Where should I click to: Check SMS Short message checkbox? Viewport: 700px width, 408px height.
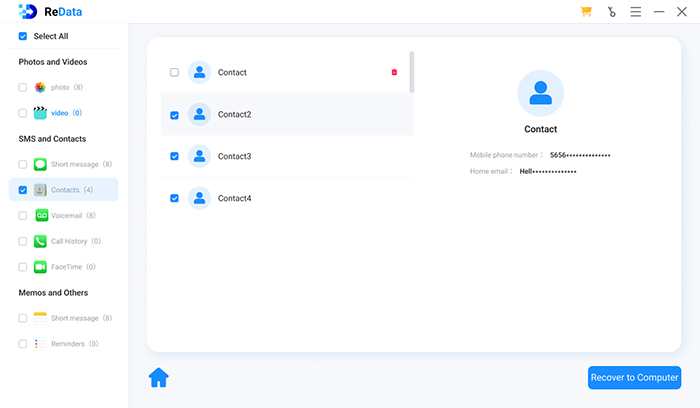coord(23,164)
